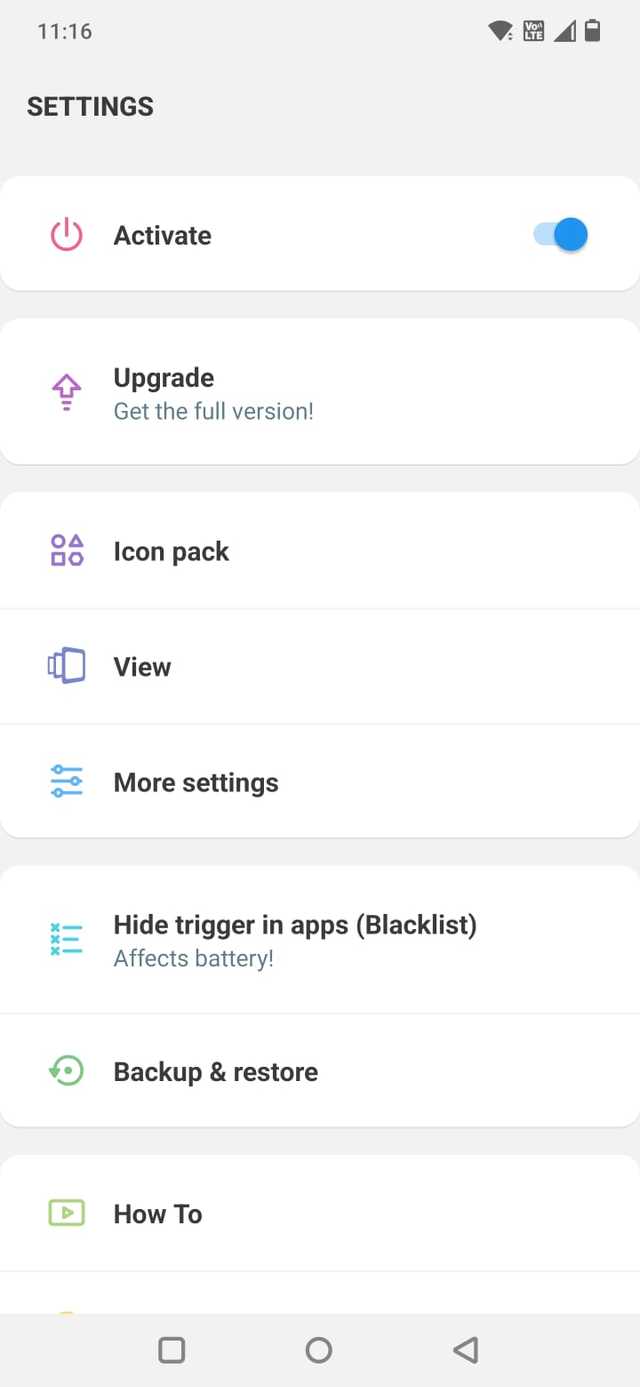Tap the green Backup & restore icon
This screenshot has width=640, height=1387.
point(66,1071)
